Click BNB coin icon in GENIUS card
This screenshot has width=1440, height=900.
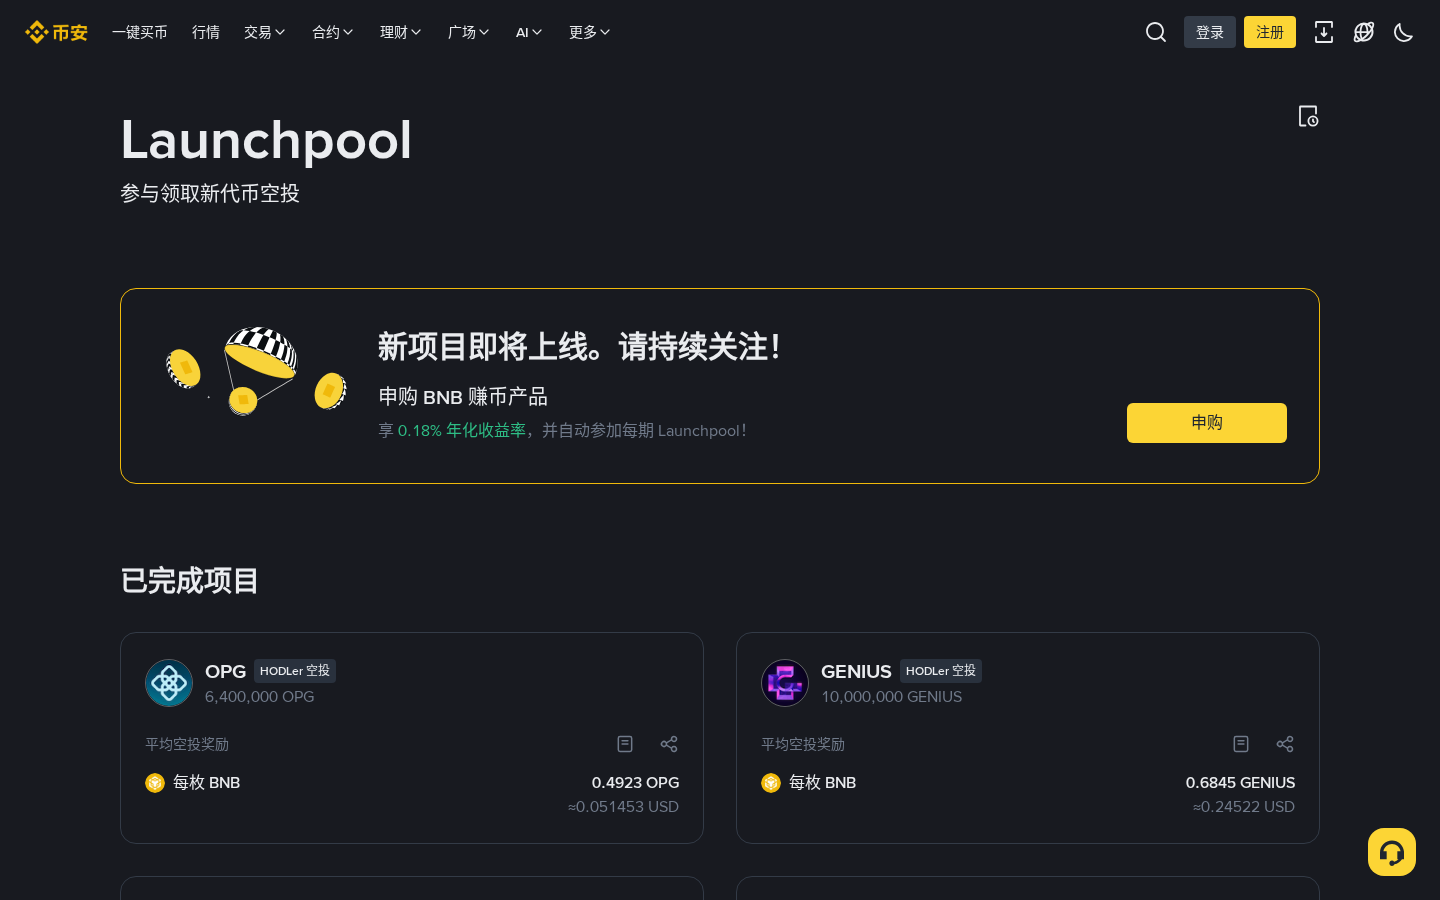(771, 783)
